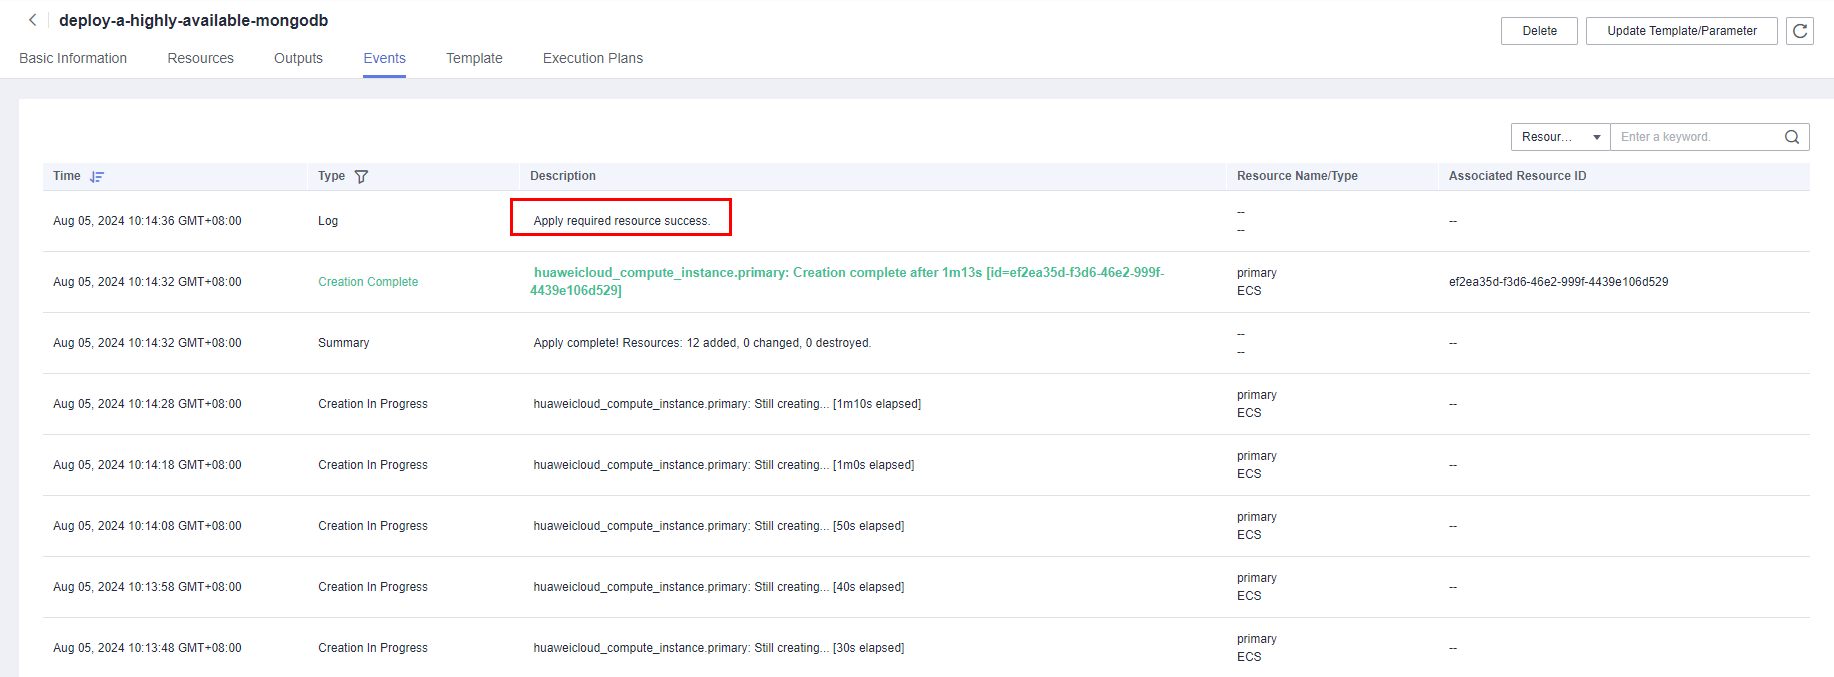Select the Events tab
This screenshot has width=1834, height=677.
click(384, 58)
